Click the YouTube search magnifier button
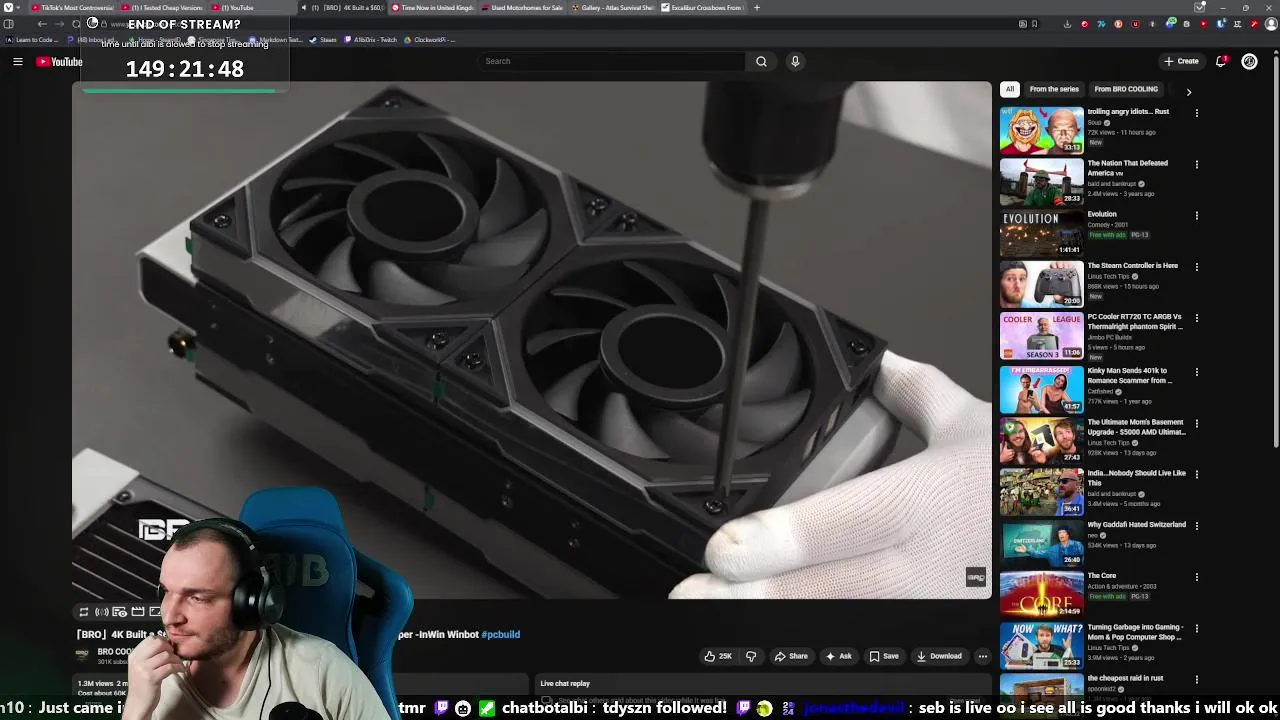1280x720 pixels. click(x=761, y=61)
